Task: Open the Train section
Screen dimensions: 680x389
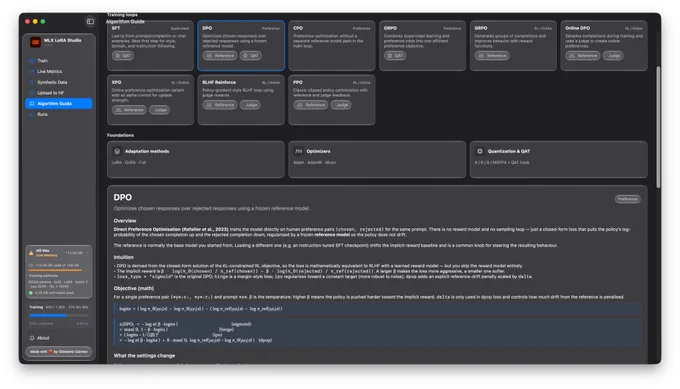Action: (x=59, y=61)
